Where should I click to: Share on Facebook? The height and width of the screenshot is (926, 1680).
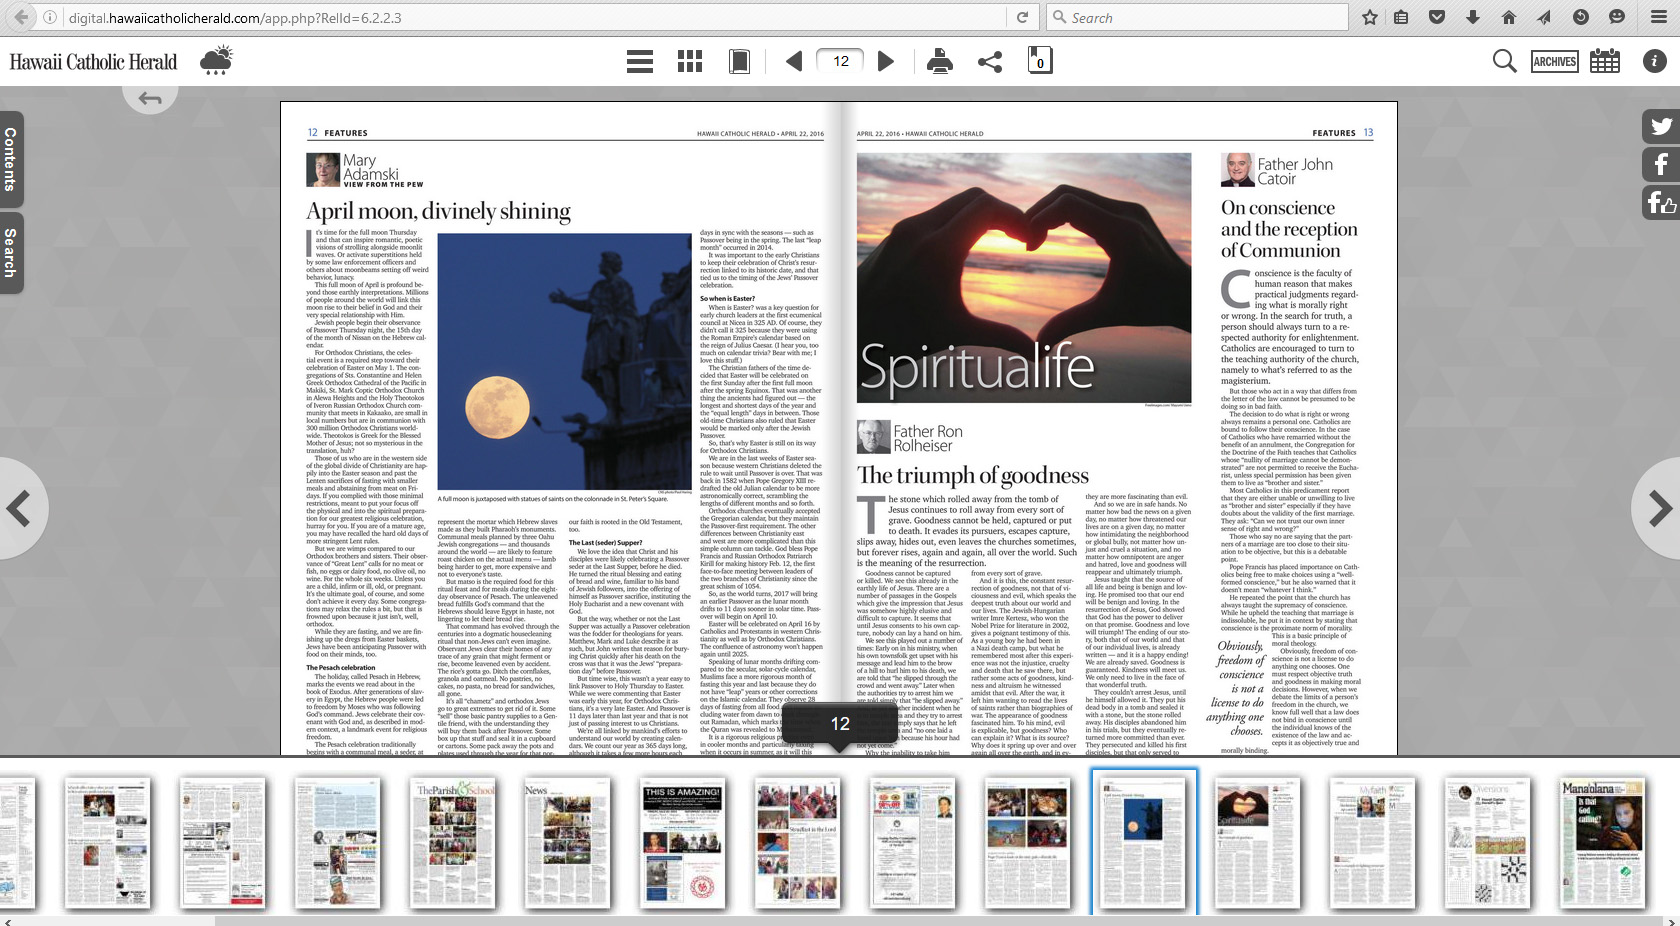tap(1661, 164)
